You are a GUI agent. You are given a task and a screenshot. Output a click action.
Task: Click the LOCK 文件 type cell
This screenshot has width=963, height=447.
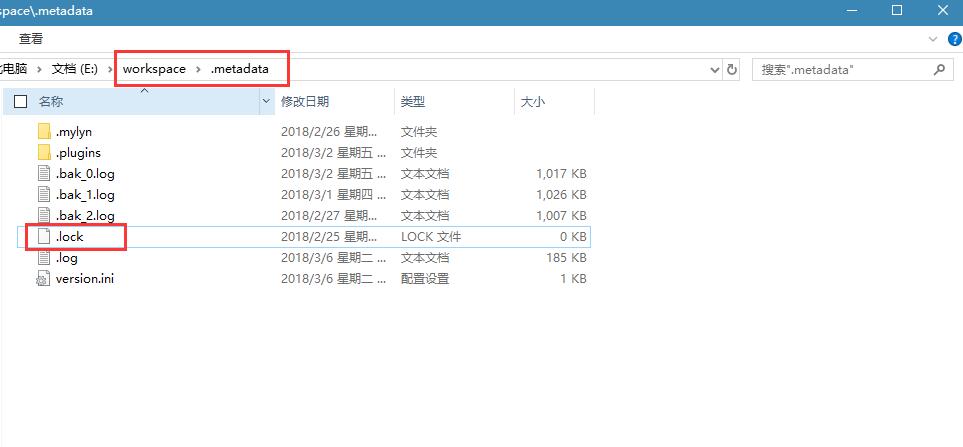(431, 236)
